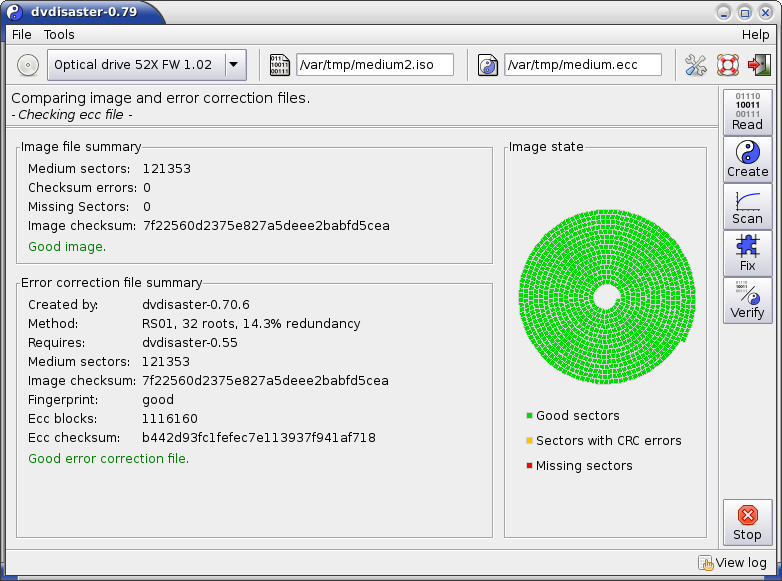Click the Read action button
The height and width of the screenshot is (581, 782).
coord(747,112)
